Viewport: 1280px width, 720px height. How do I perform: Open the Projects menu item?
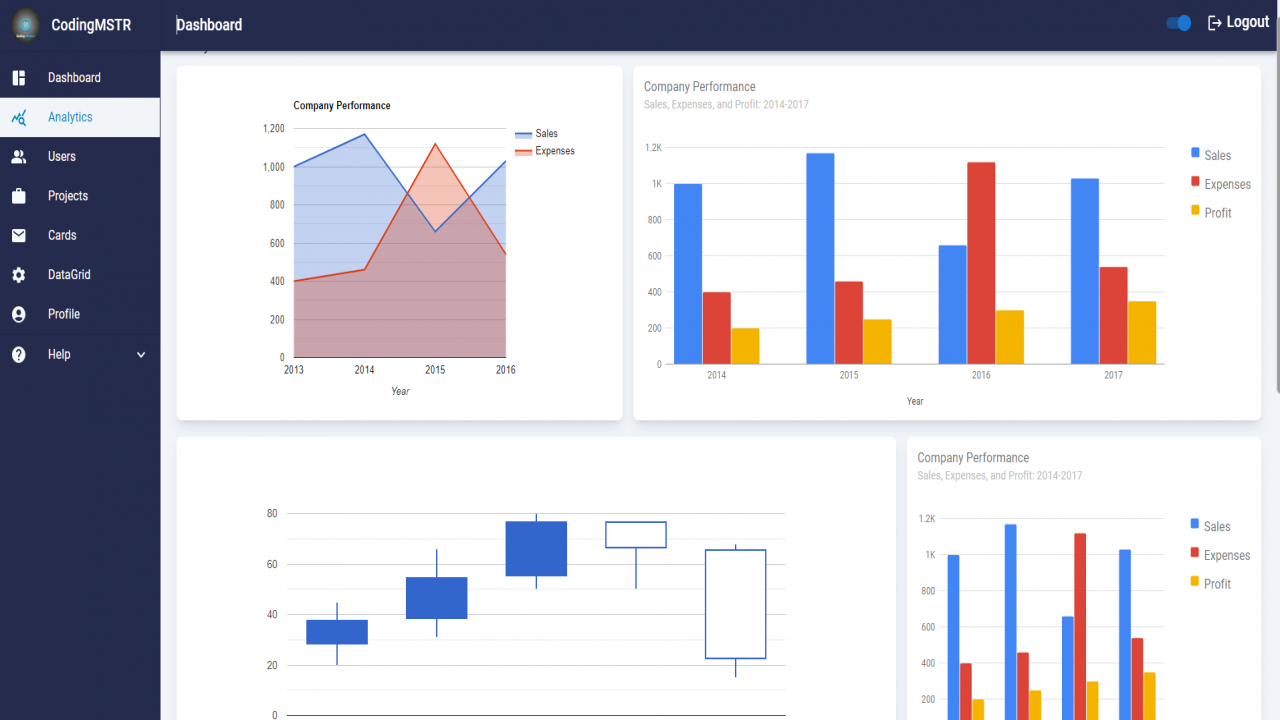pyautogui.click(x=80, y=196)
